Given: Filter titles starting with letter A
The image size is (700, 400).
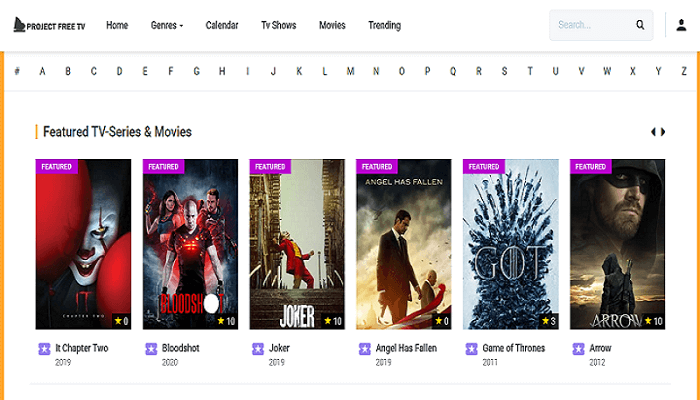Looking at the screenshot, I should pyautogui.click(x=42, y=71).
